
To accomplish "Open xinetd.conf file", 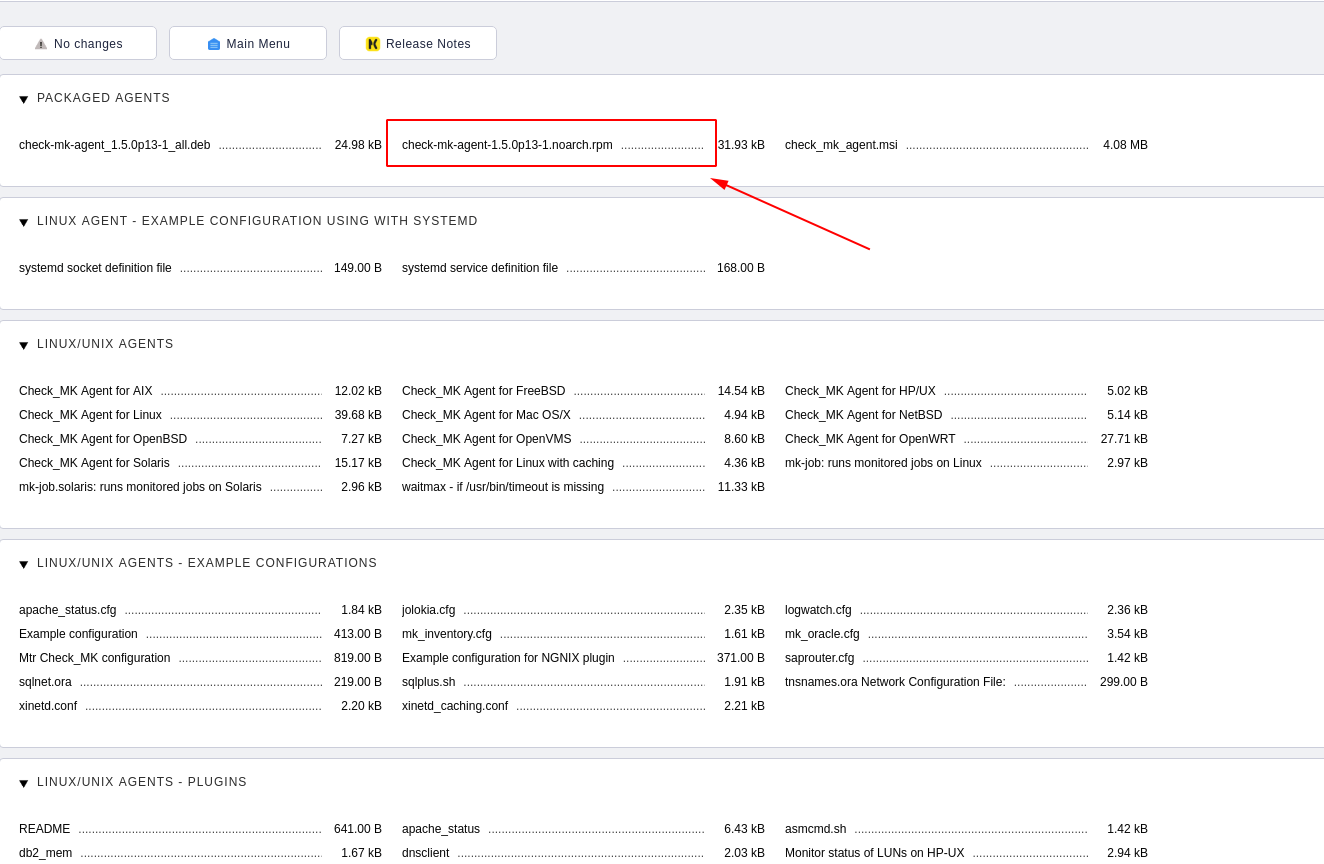I will click(x=48, y=706).
